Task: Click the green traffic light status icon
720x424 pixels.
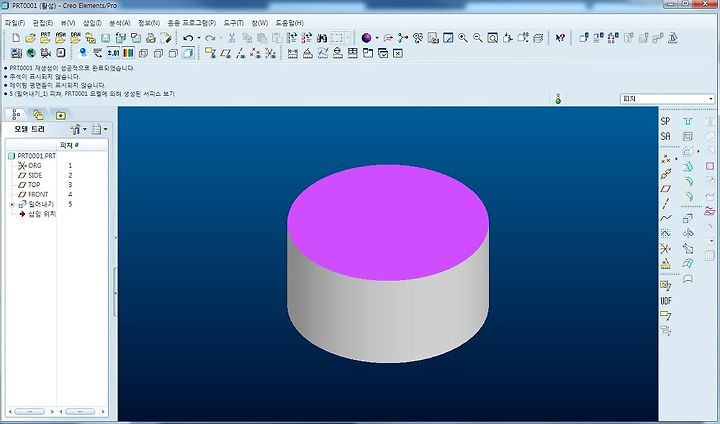Action: pos(558,98)
